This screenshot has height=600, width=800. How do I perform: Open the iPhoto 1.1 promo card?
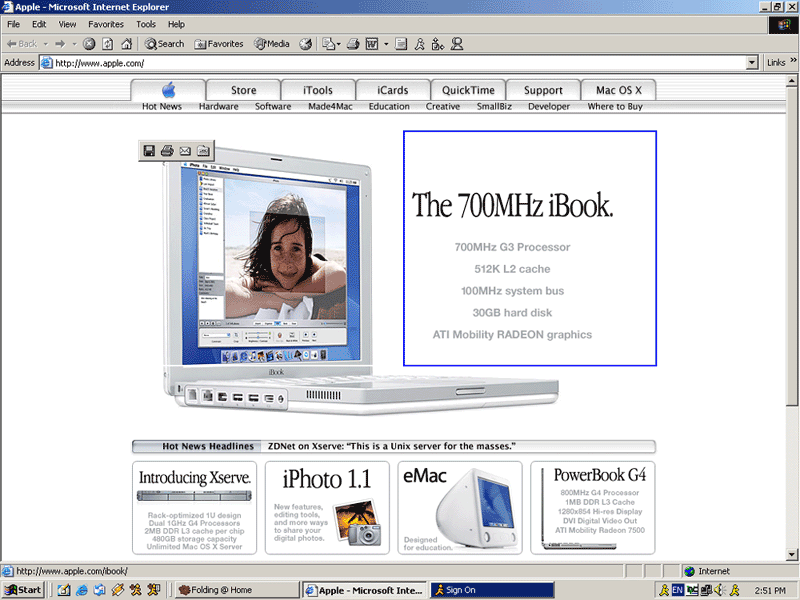coord(327,508)
